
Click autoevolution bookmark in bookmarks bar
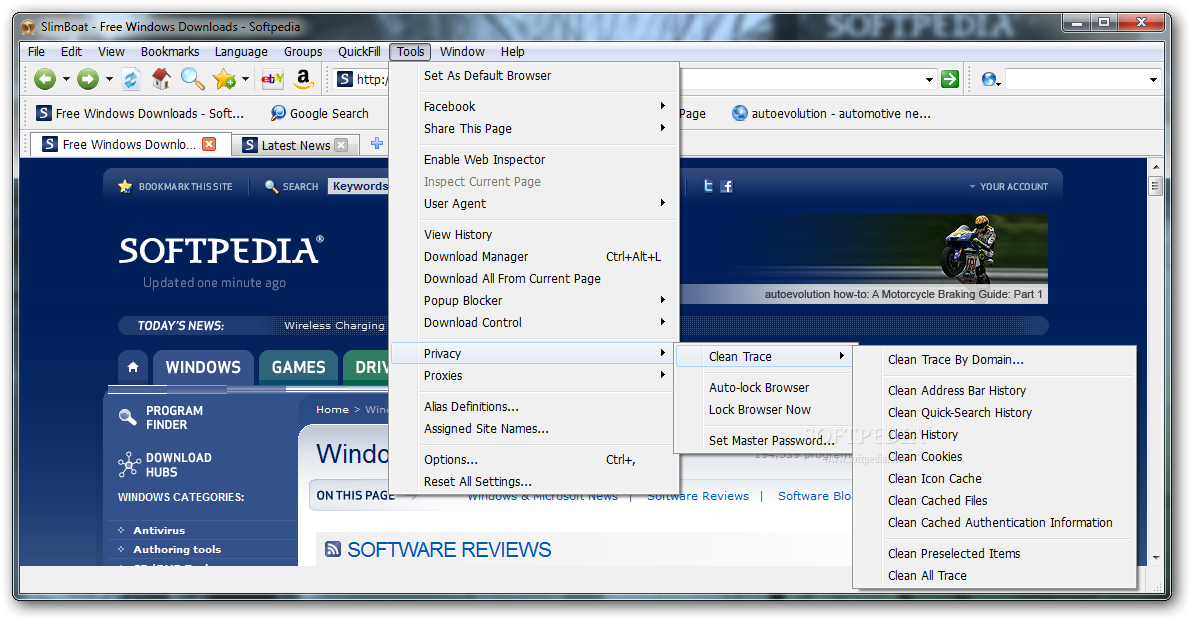click(831, 113)
